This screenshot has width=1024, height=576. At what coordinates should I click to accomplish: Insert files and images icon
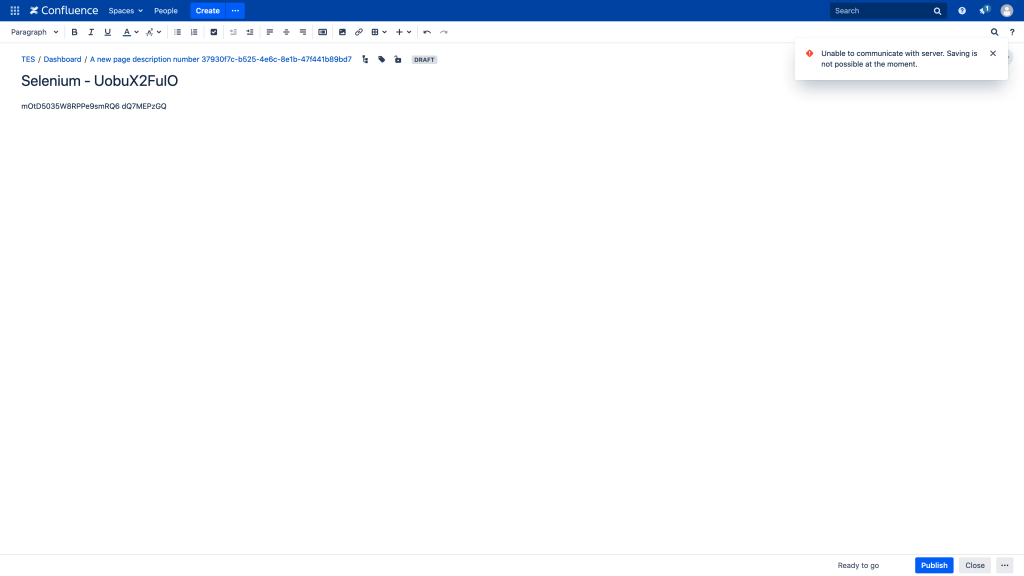[x=342, y=32]
